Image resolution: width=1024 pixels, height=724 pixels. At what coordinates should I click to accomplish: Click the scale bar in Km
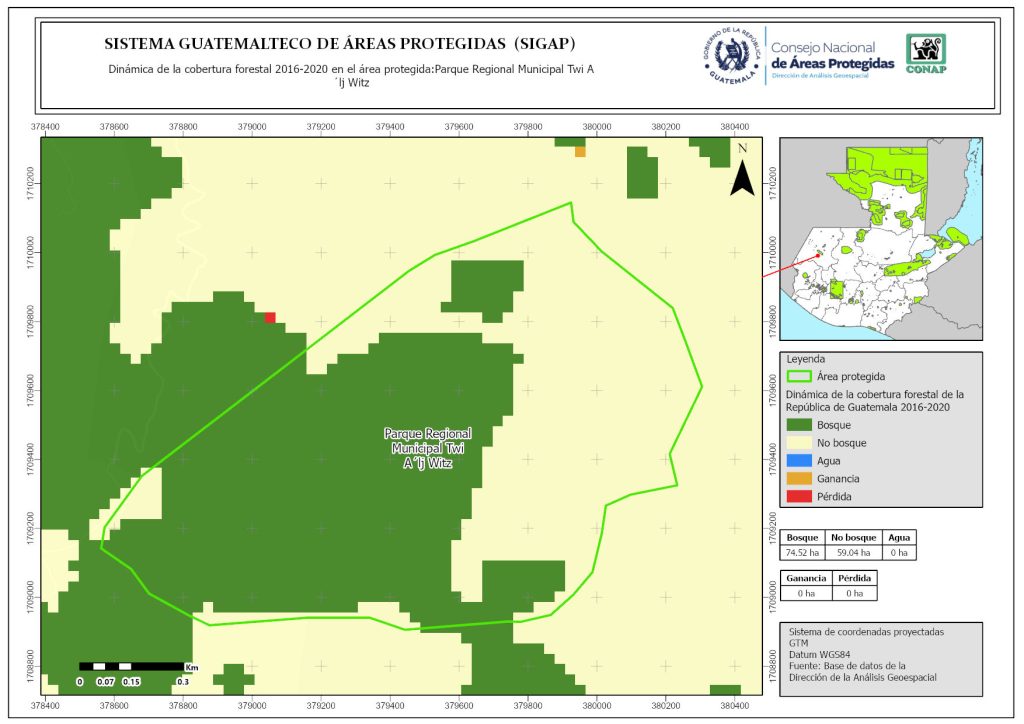131,667
